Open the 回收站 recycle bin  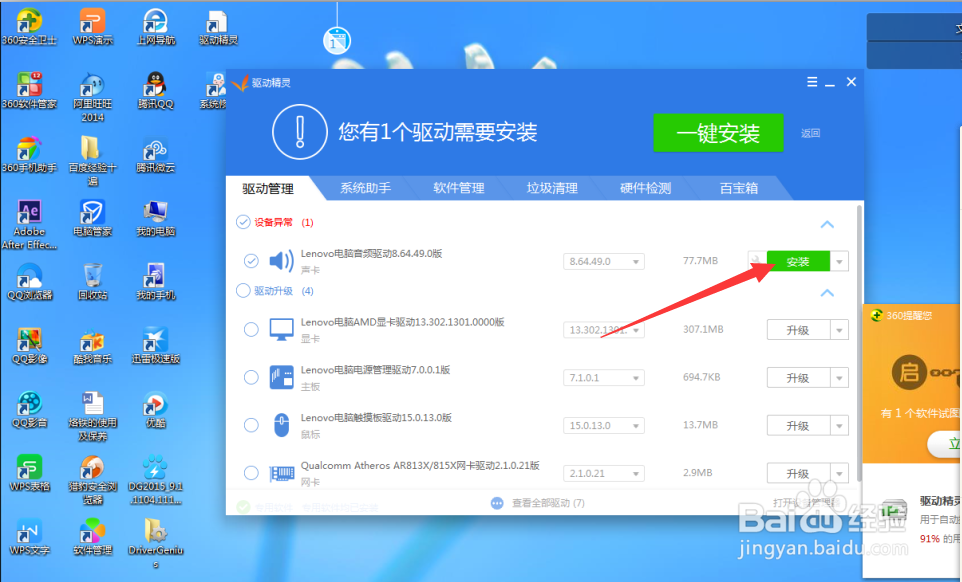(x=93, y=282)
